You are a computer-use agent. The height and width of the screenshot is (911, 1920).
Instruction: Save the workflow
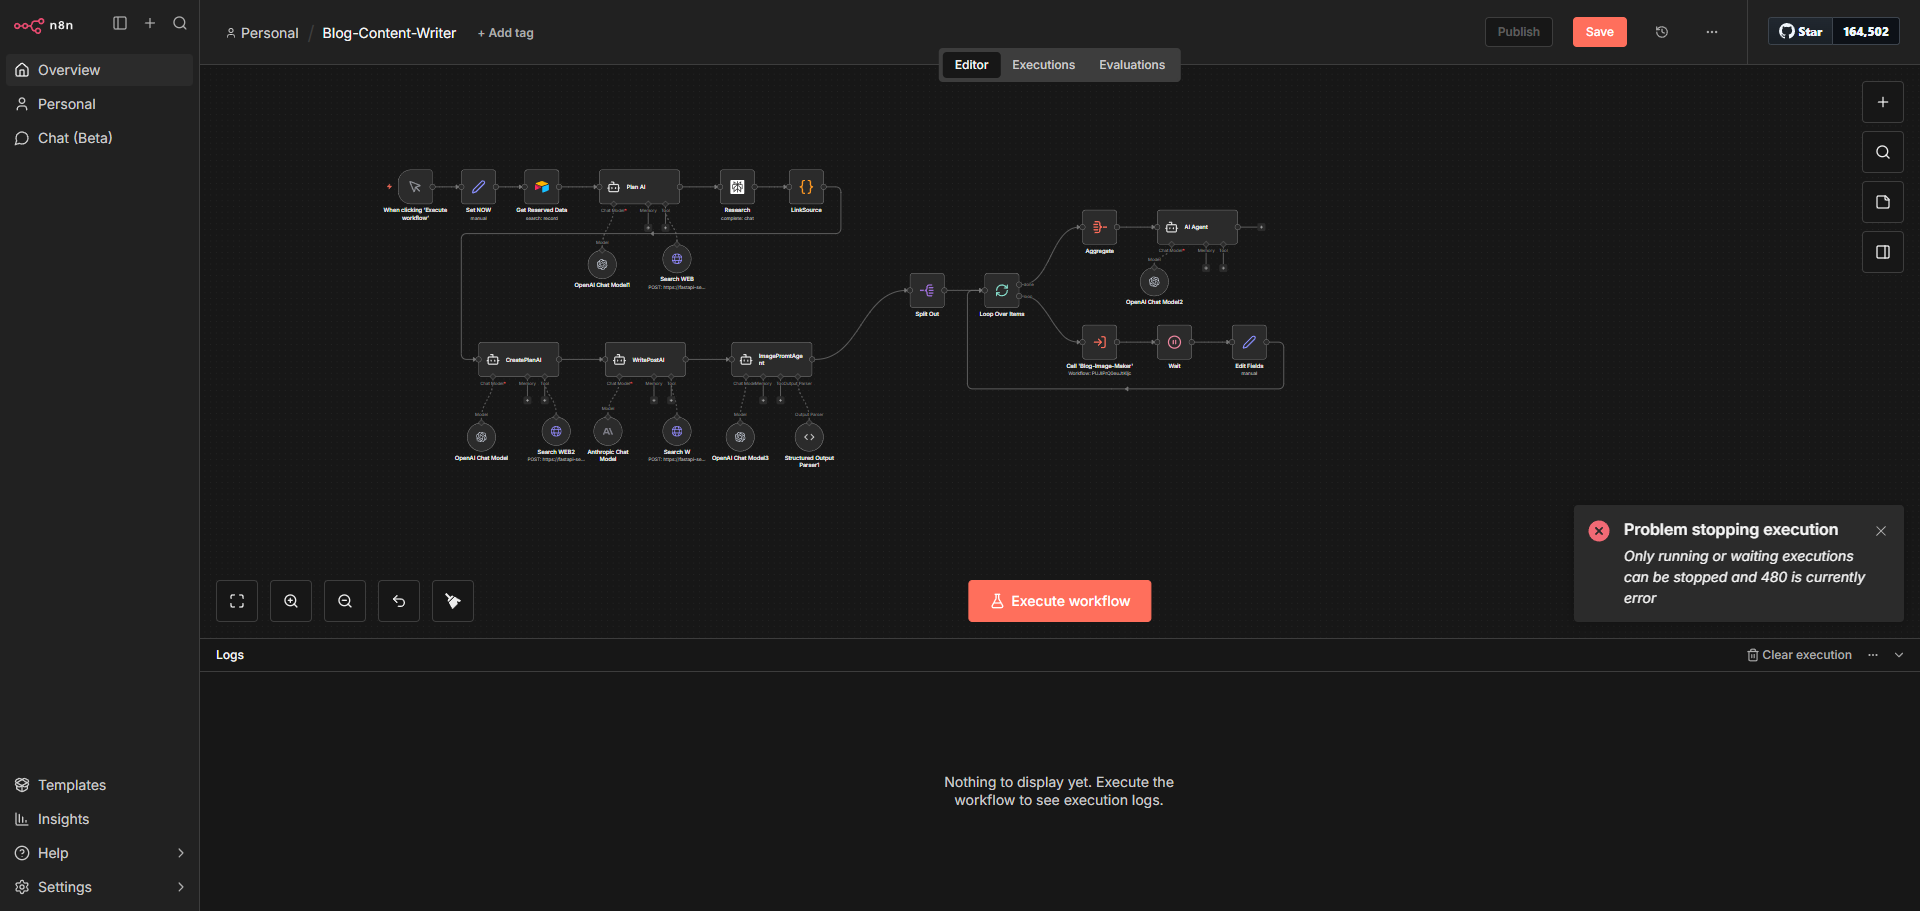[x=1599, y=32]
